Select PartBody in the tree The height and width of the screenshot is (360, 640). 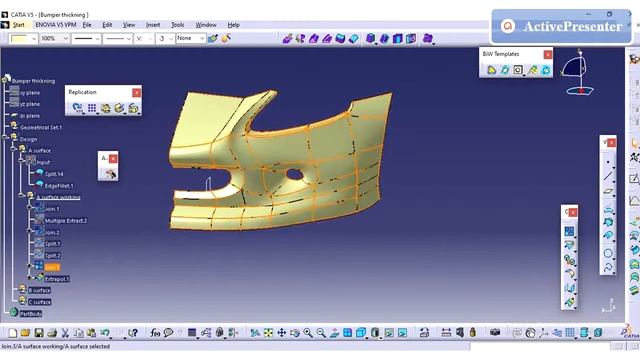coord(31,314)
